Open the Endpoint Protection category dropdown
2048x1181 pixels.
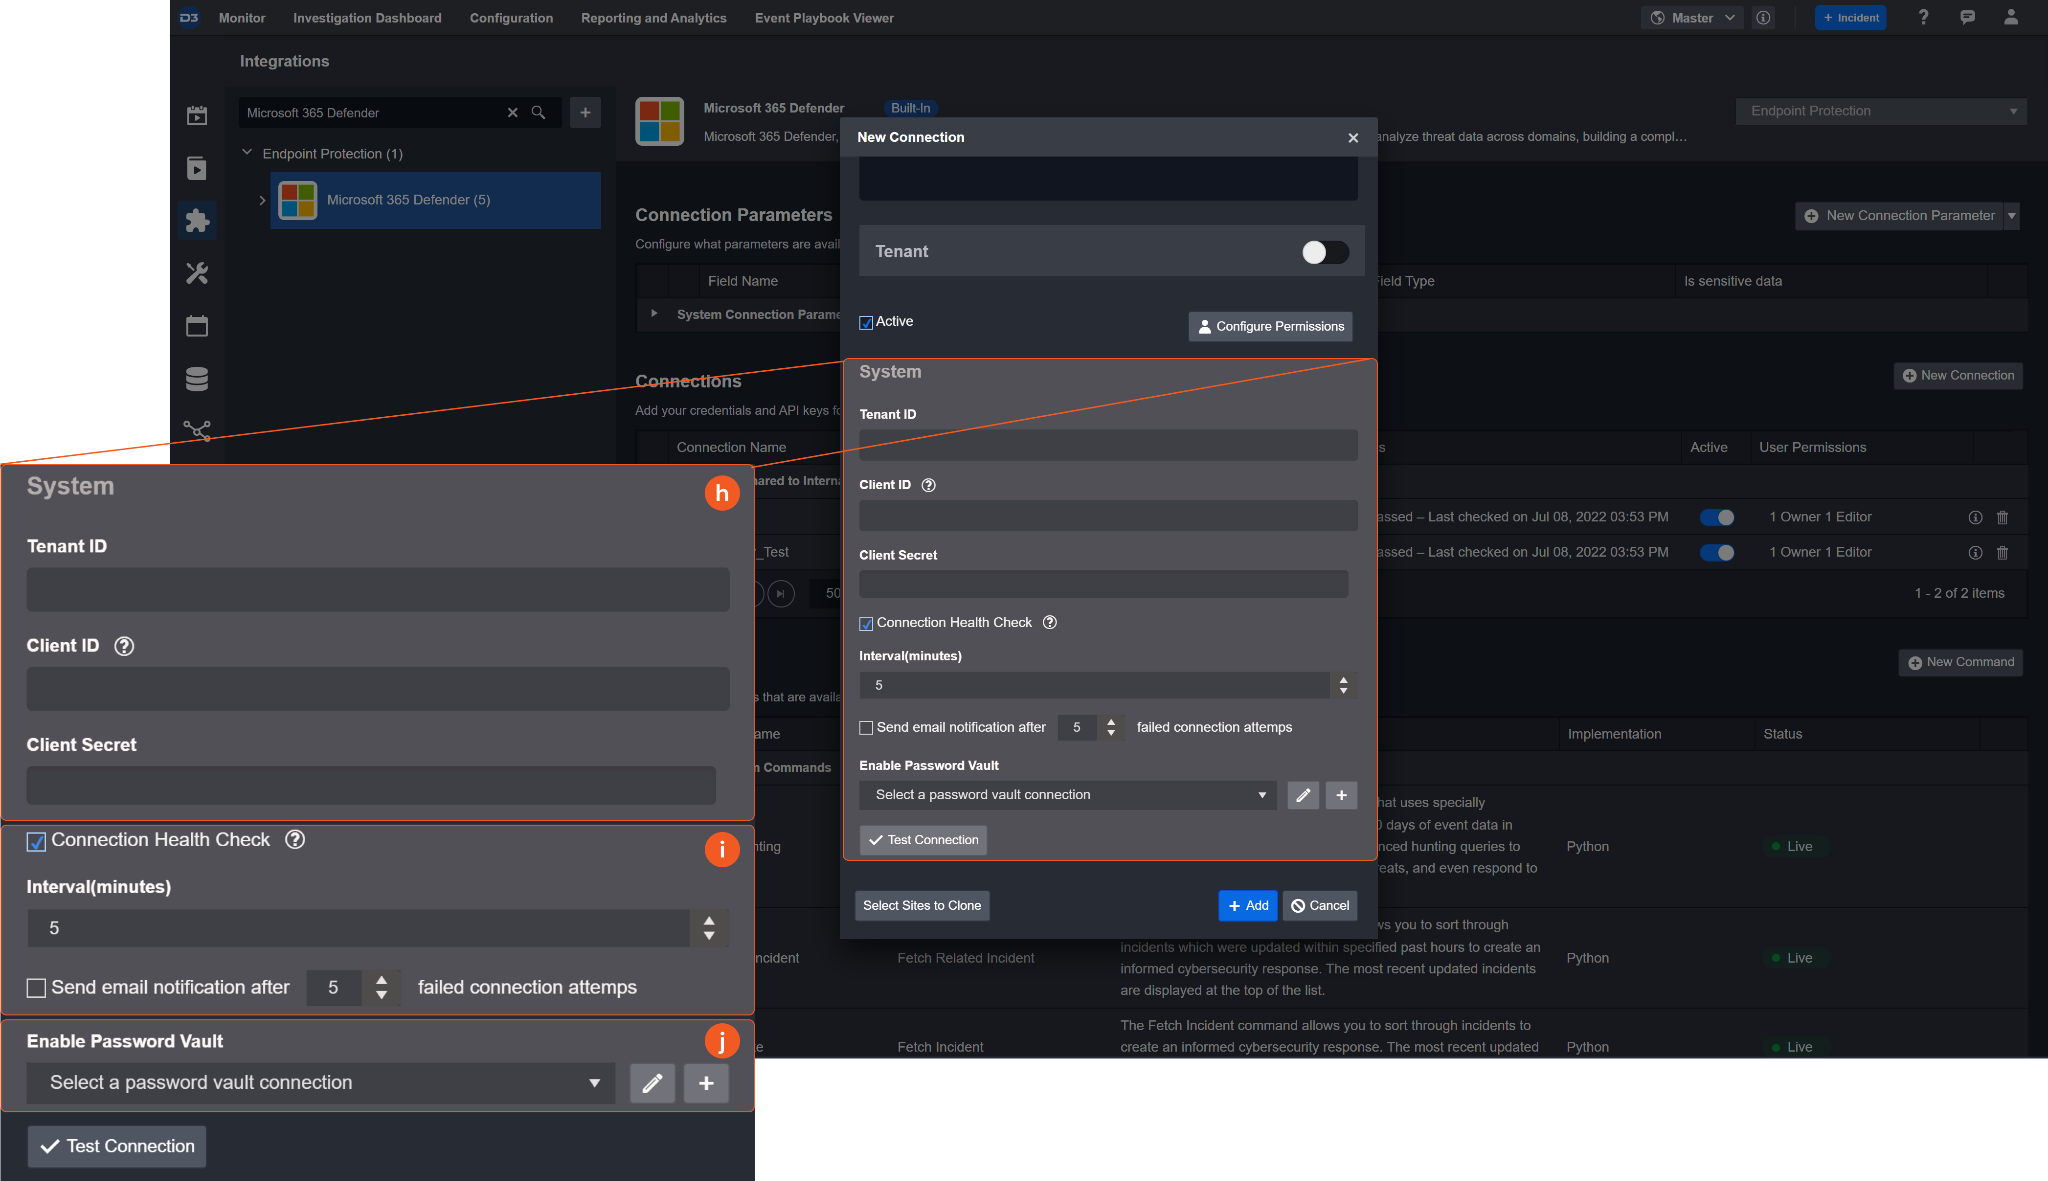coord(1880,111)
